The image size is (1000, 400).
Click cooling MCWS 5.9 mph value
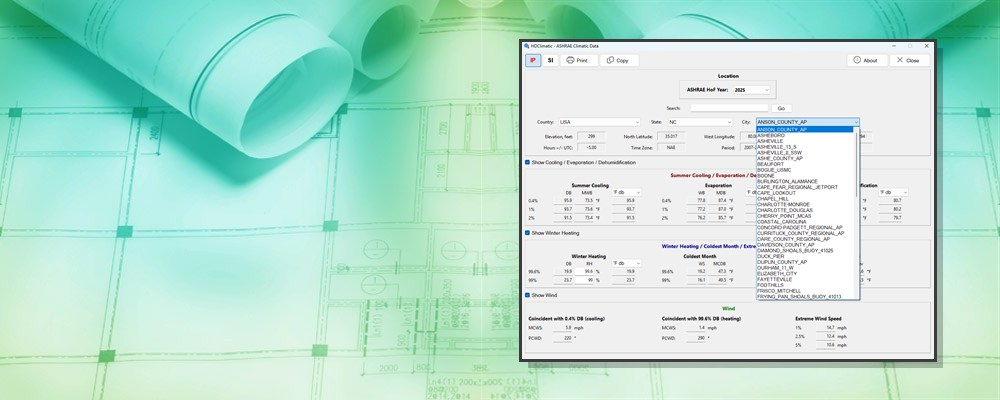(x=563, y=328)
